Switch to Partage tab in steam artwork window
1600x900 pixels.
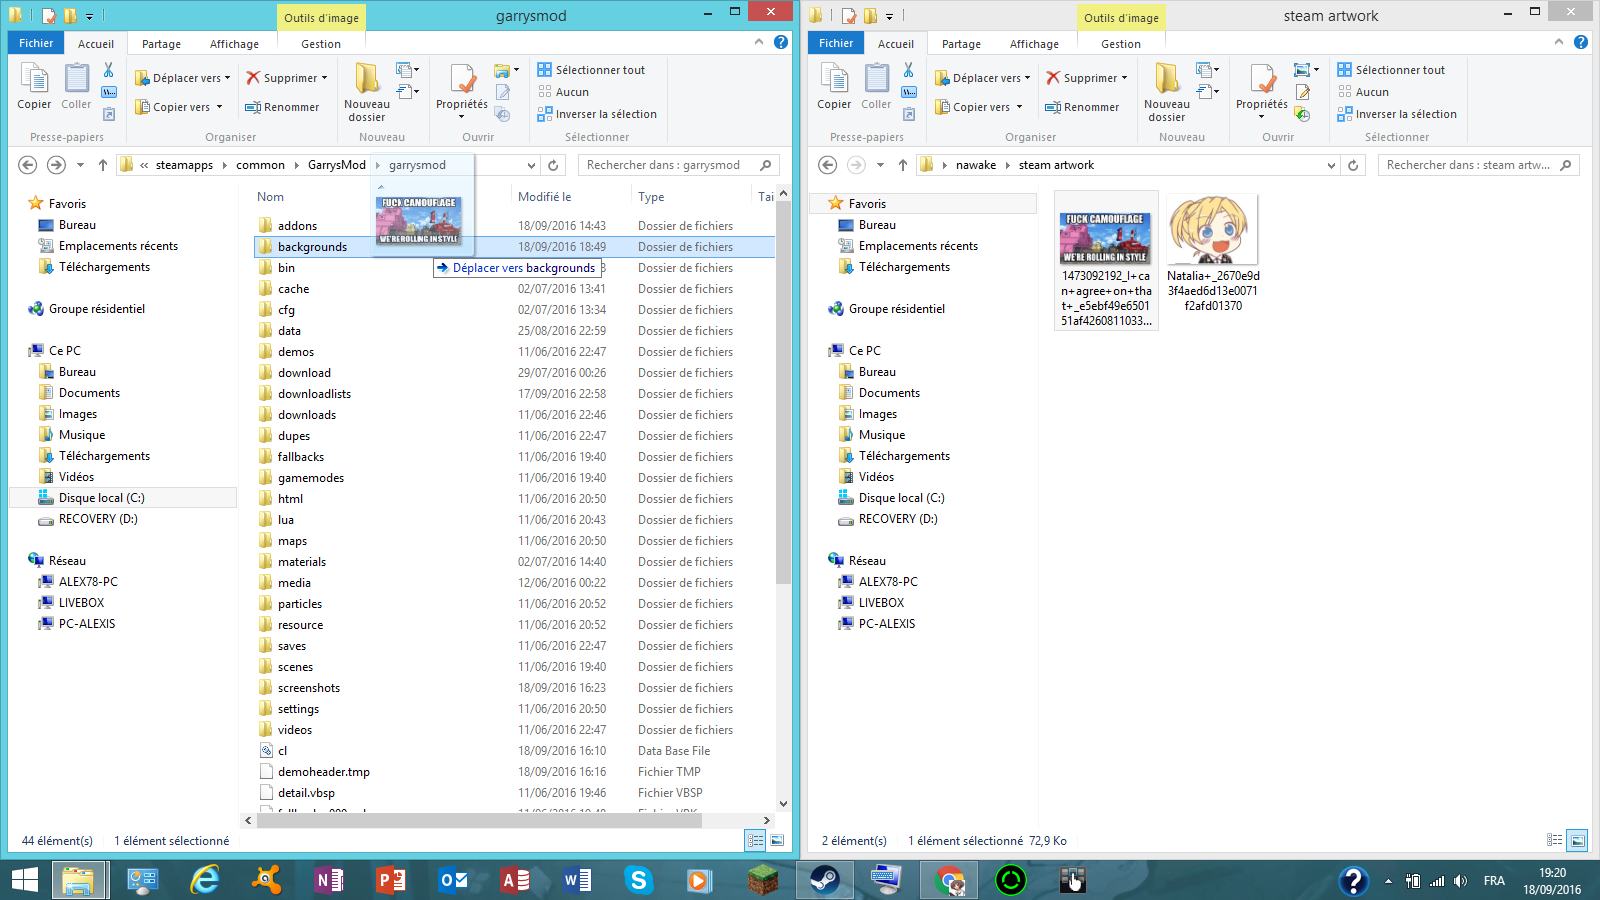pos(961,44)
